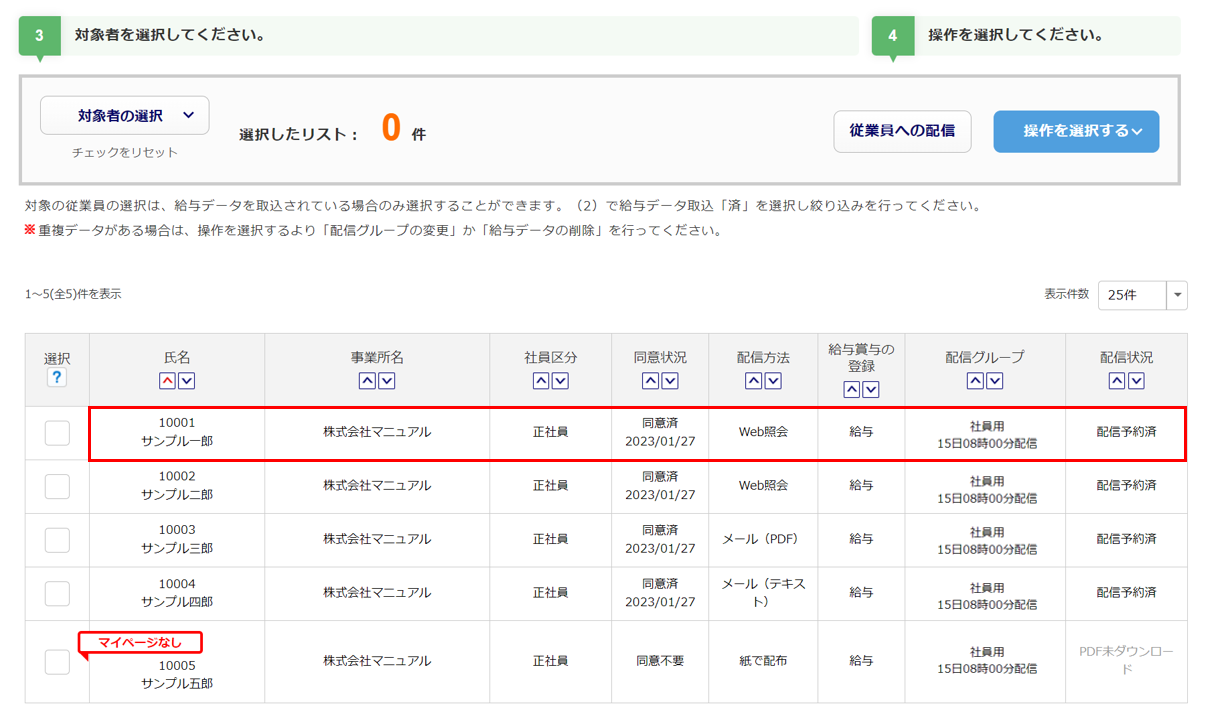The height and width of the screenshot is (712, 1206).
Task: Sort 給与賞与の登録 column ascending
Action: coord(851,390)
